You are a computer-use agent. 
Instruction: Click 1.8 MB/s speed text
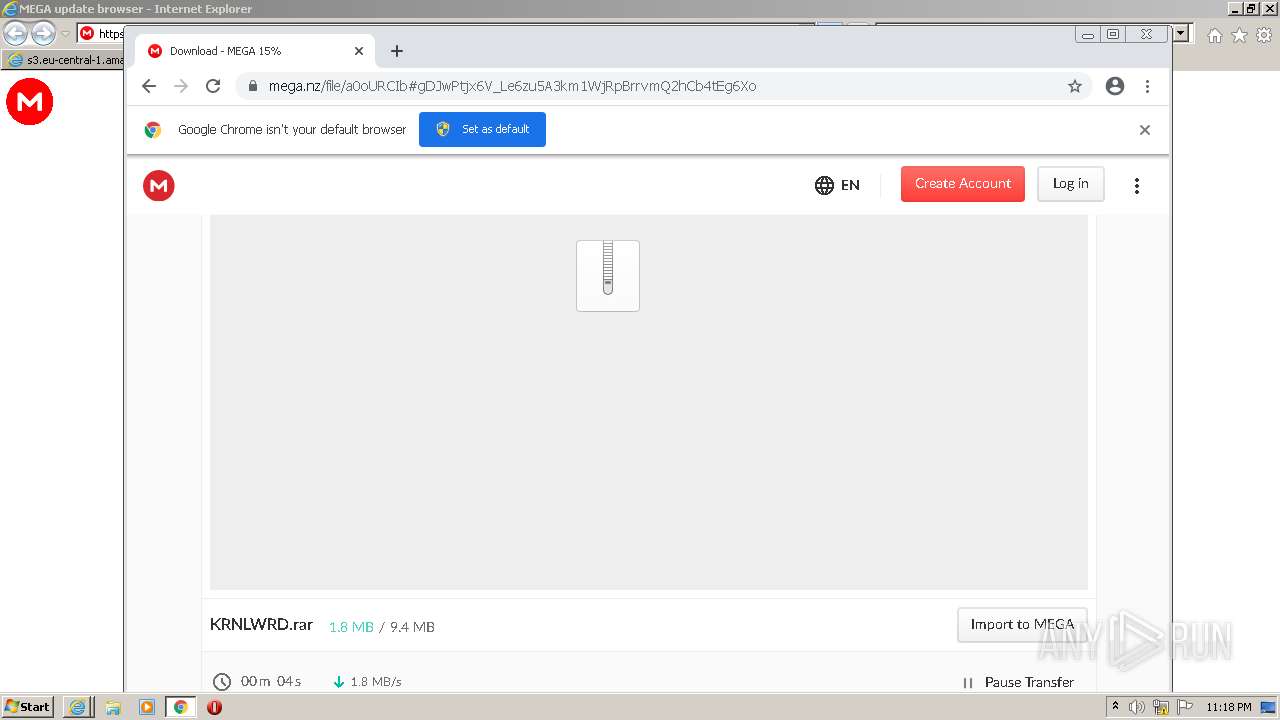click(376, 682)
